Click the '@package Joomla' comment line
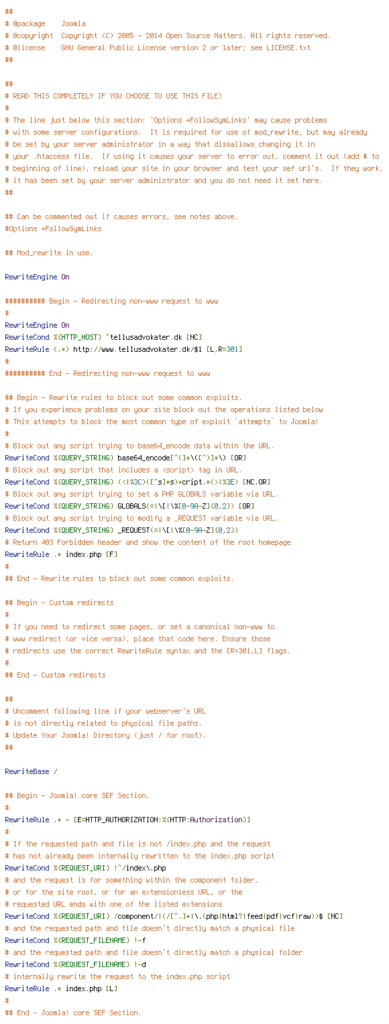 [45, 24]
